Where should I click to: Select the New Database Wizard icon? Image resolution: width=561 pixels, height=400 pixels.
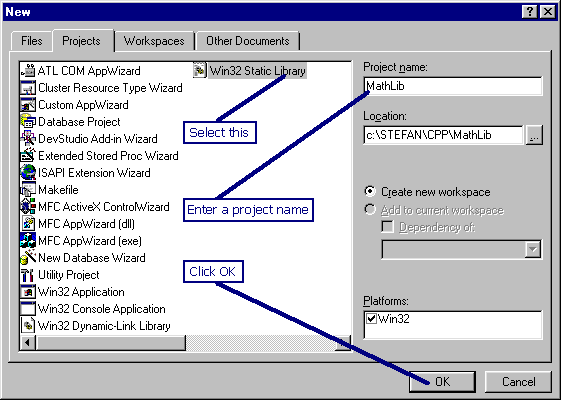coord(28,258)
